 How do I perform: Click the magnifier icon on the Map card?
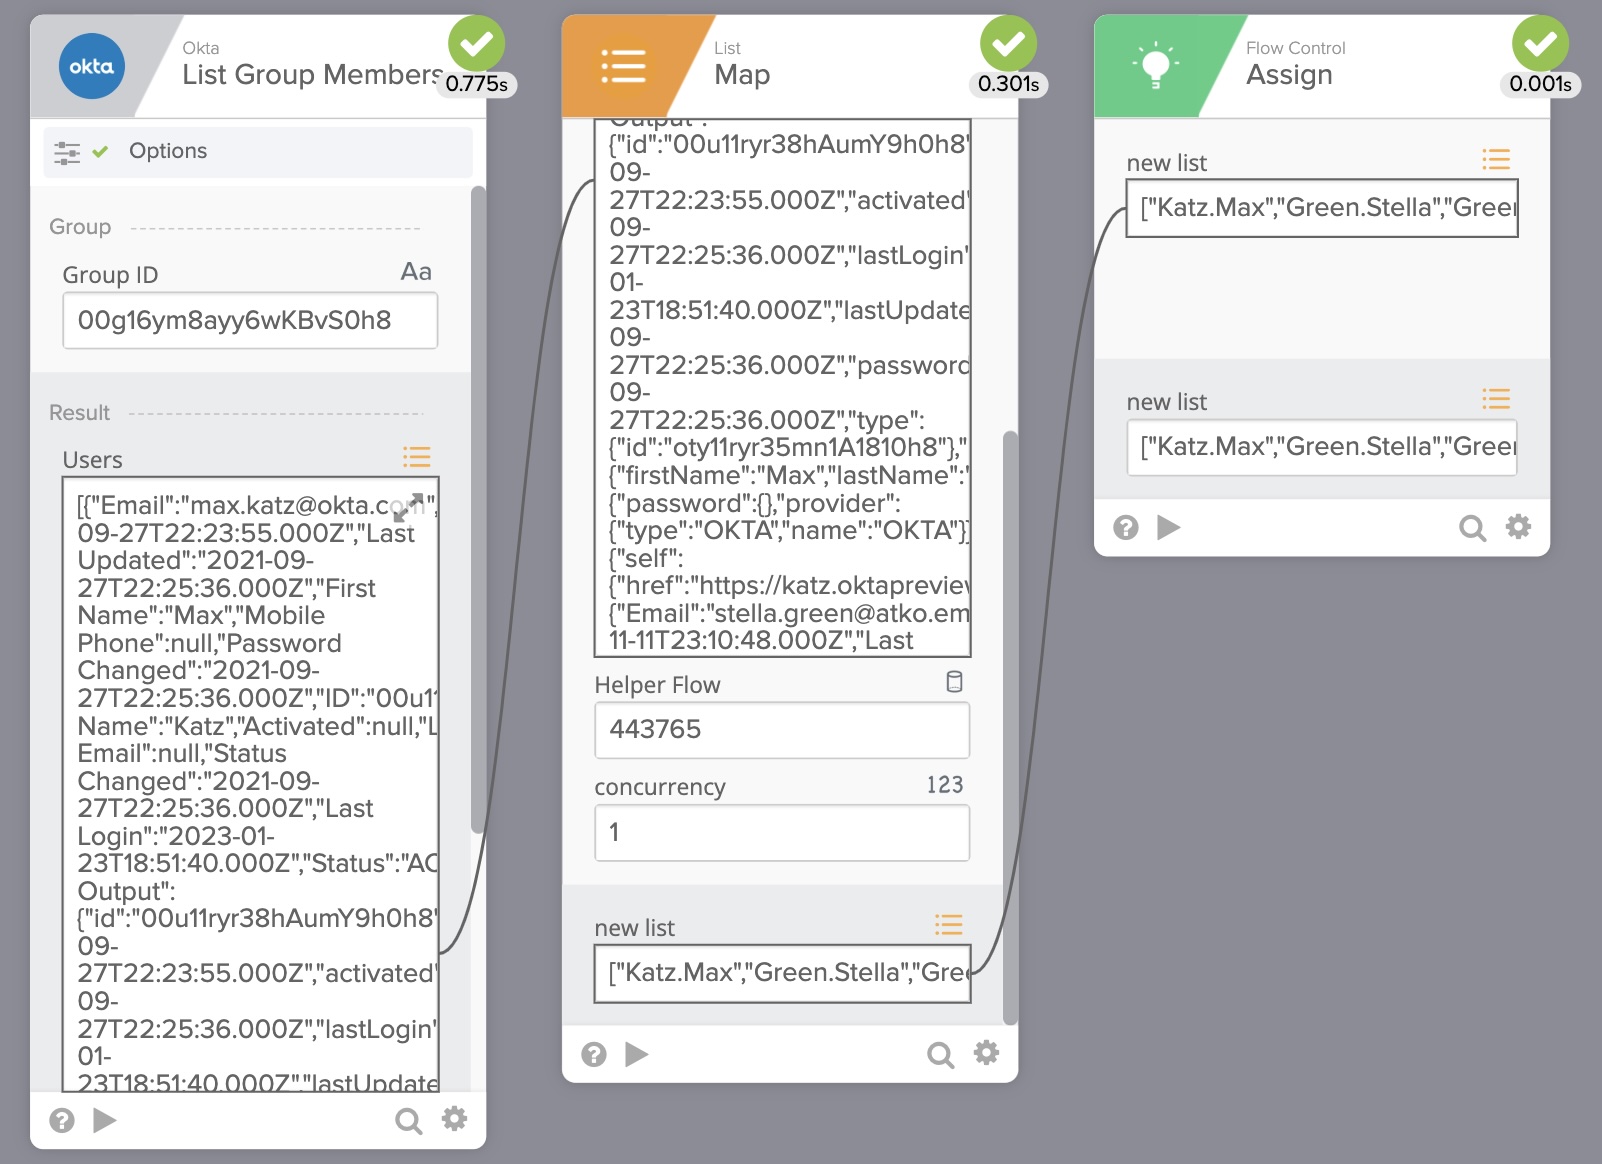pyautogui.click(x=940, y=1054)
